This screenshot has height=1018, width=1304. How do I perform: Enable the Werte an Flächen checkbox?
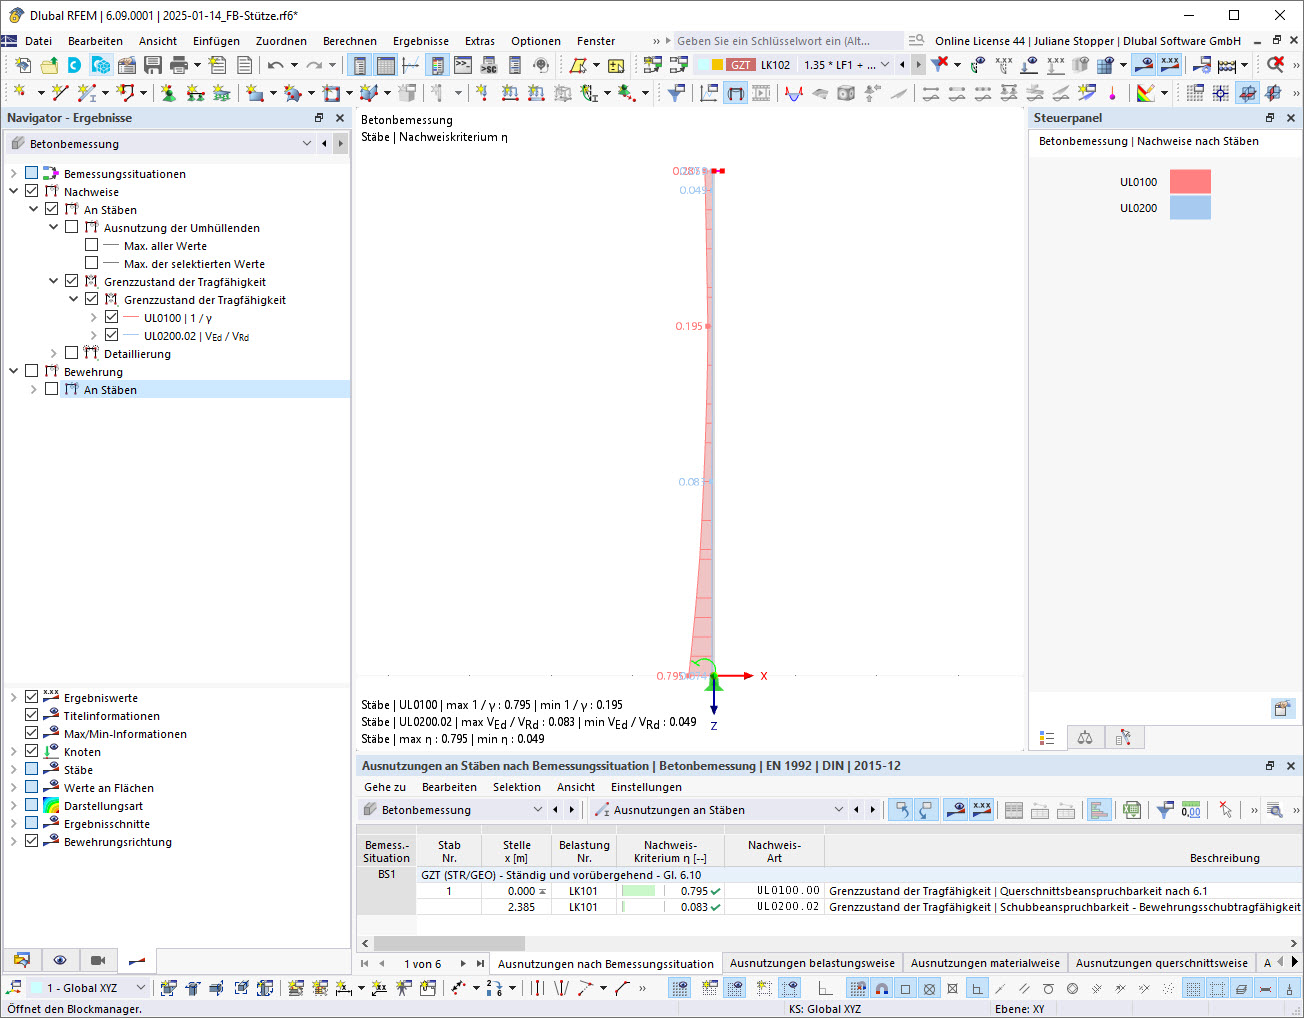tap(31, 788)
